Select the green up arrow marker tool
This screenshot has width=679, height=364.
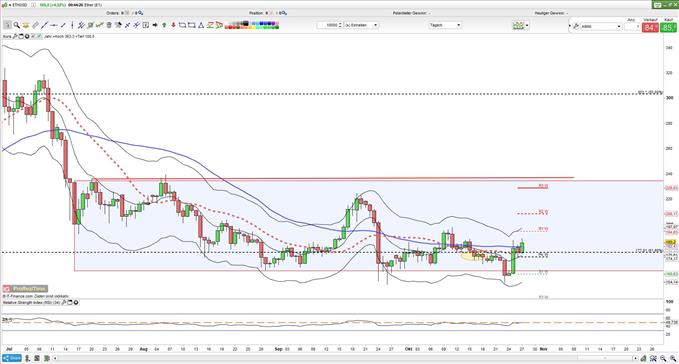pyautogui.click(x=164, y=25)
